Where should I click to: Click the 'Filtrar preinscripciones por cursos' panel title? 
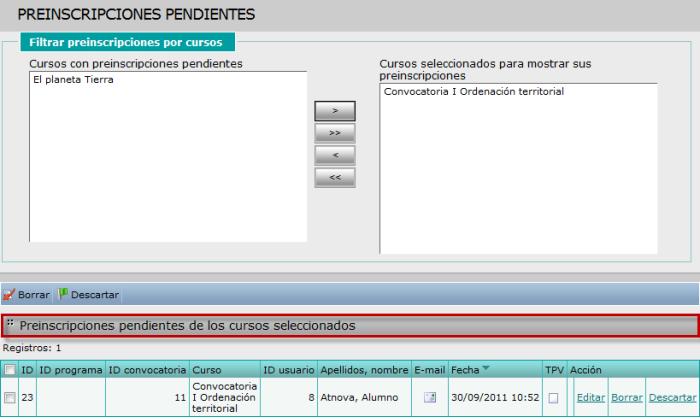coord(126,42)
